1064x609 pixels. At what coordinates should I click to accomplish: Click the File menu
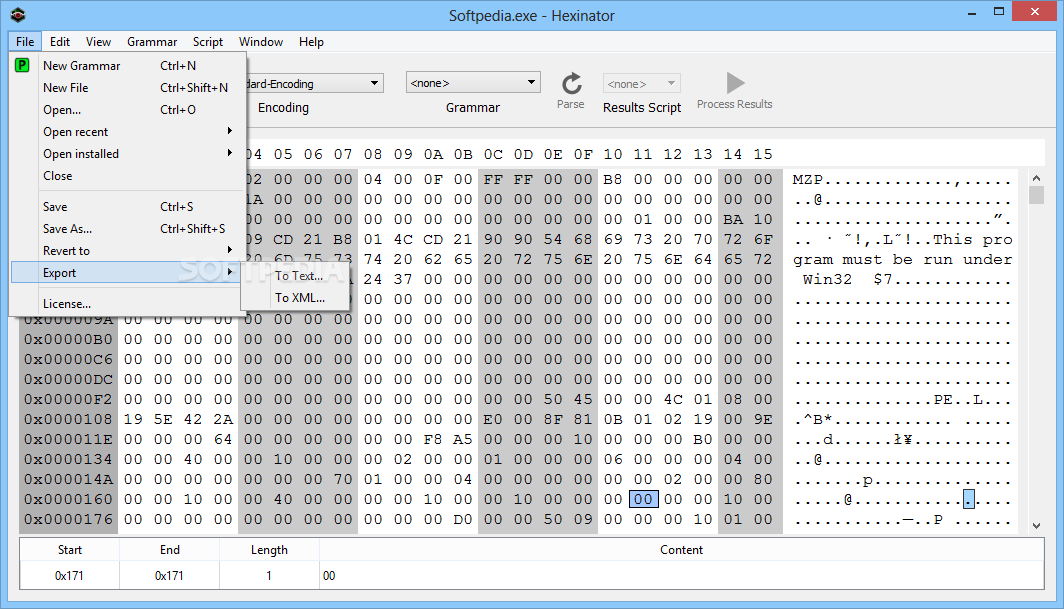point(25,41)
